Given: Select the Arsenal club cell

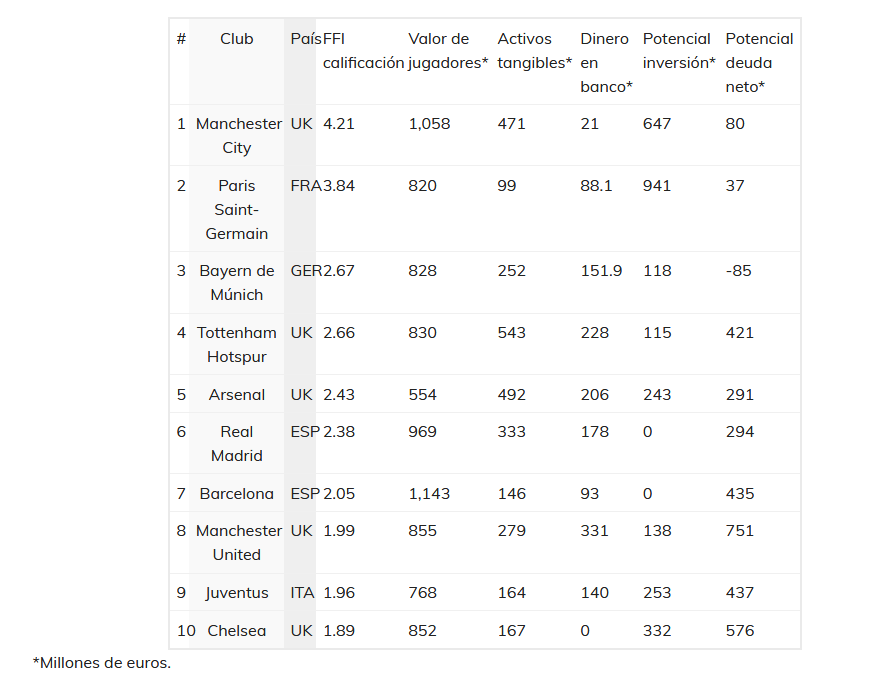Looking at the screenshot, I should (236, 394).
